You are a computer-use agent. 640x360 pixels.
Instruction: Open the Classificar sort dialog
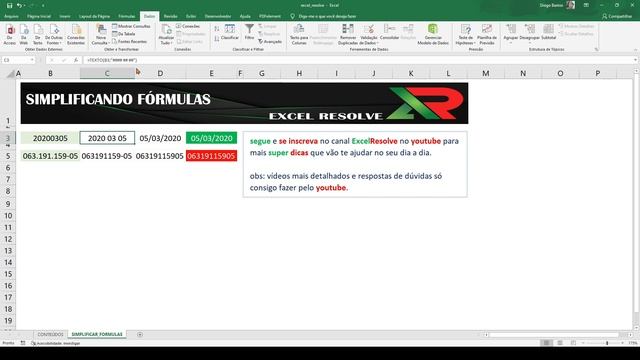point(230,32)
